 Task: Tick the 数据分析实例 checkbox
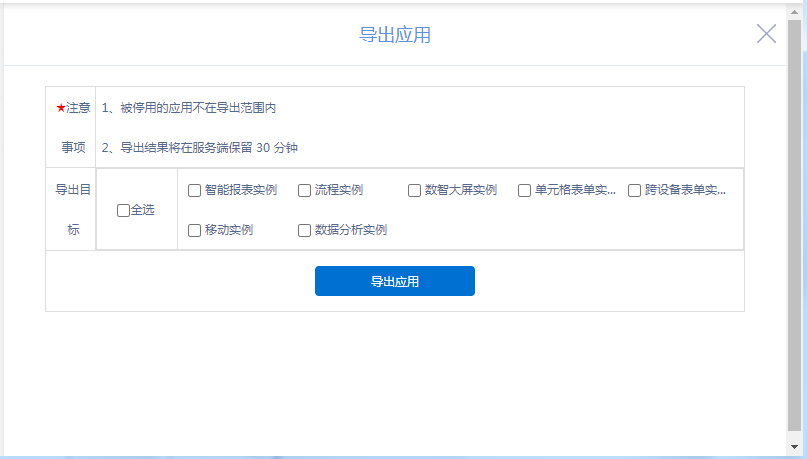pos(305,230)
